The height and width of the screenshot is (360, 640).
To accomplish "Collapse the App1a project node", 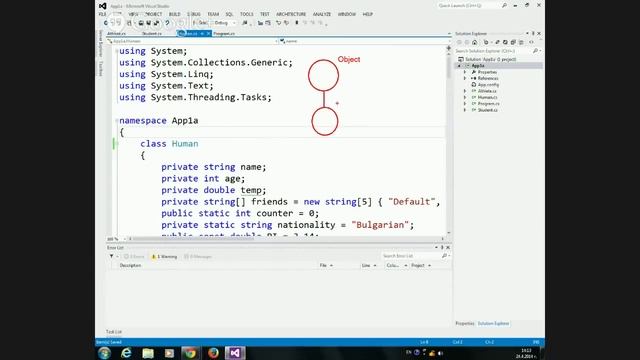I will click(x=460, y=66).
